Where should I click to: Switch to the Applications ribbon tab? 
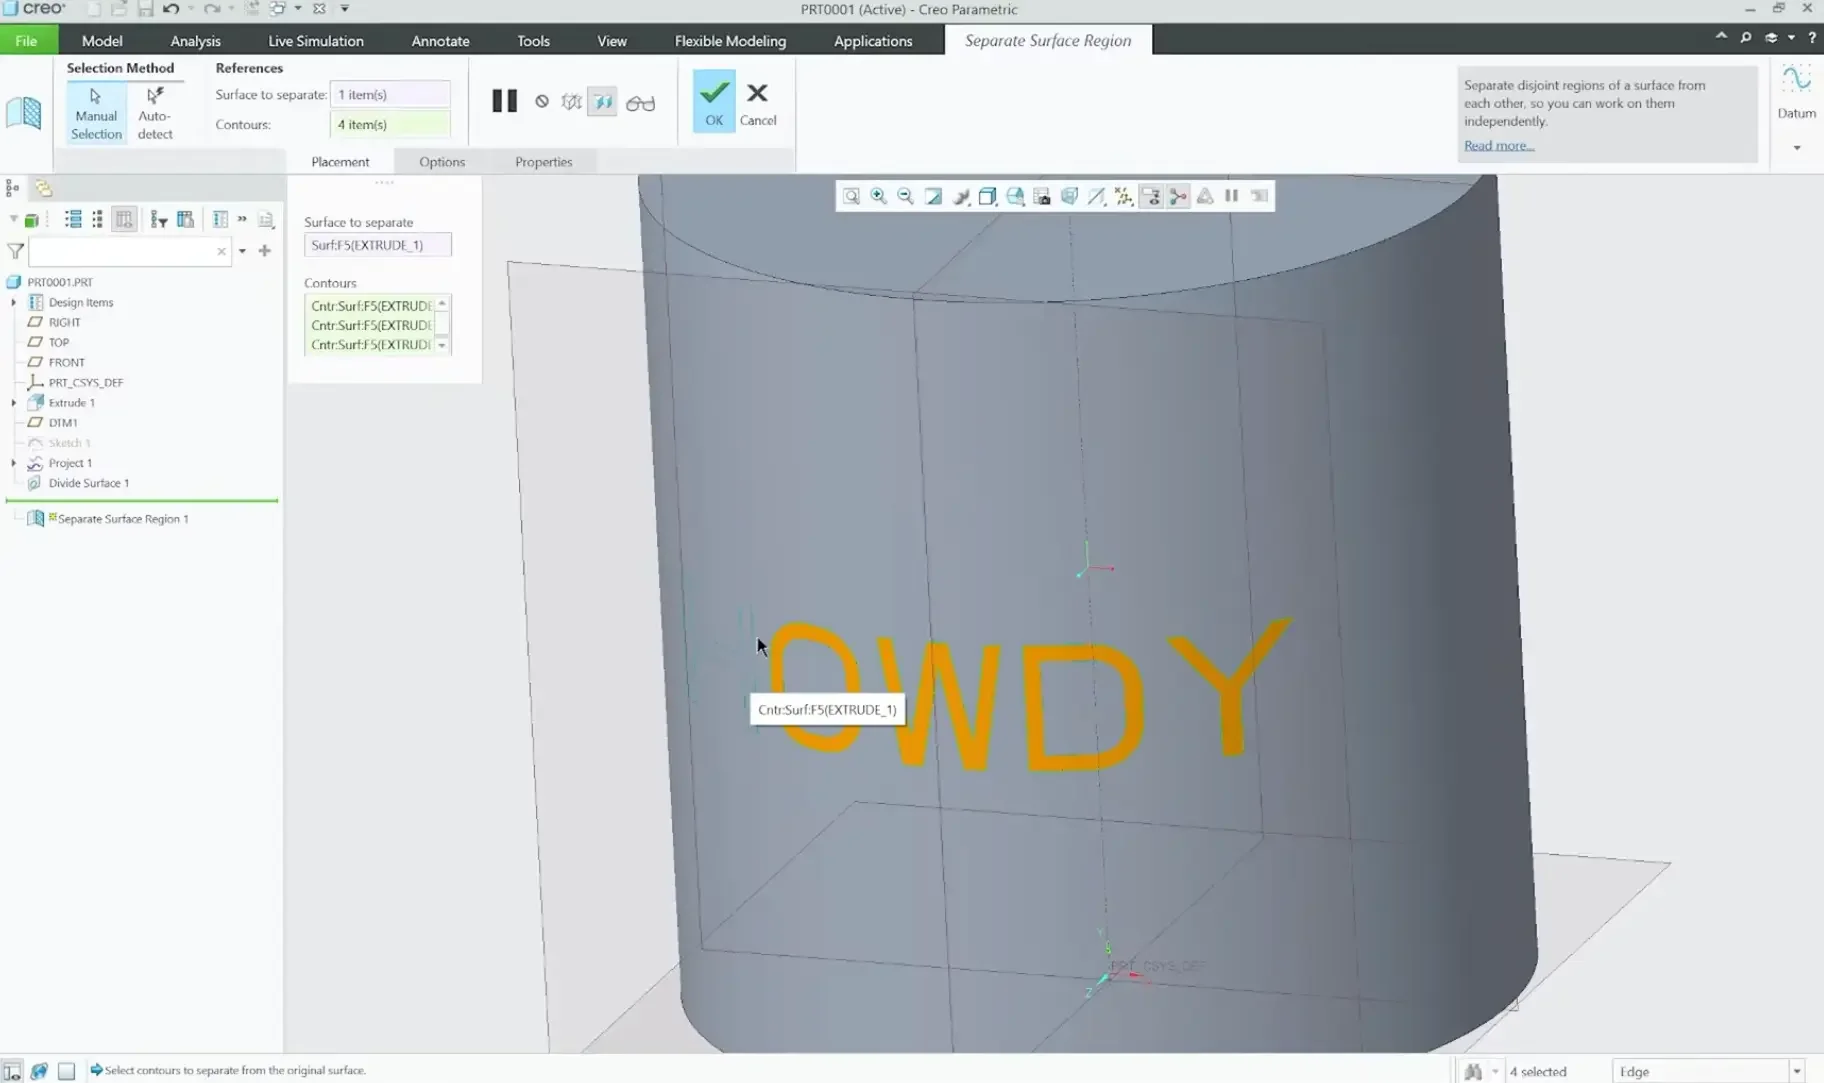(873, 41)
